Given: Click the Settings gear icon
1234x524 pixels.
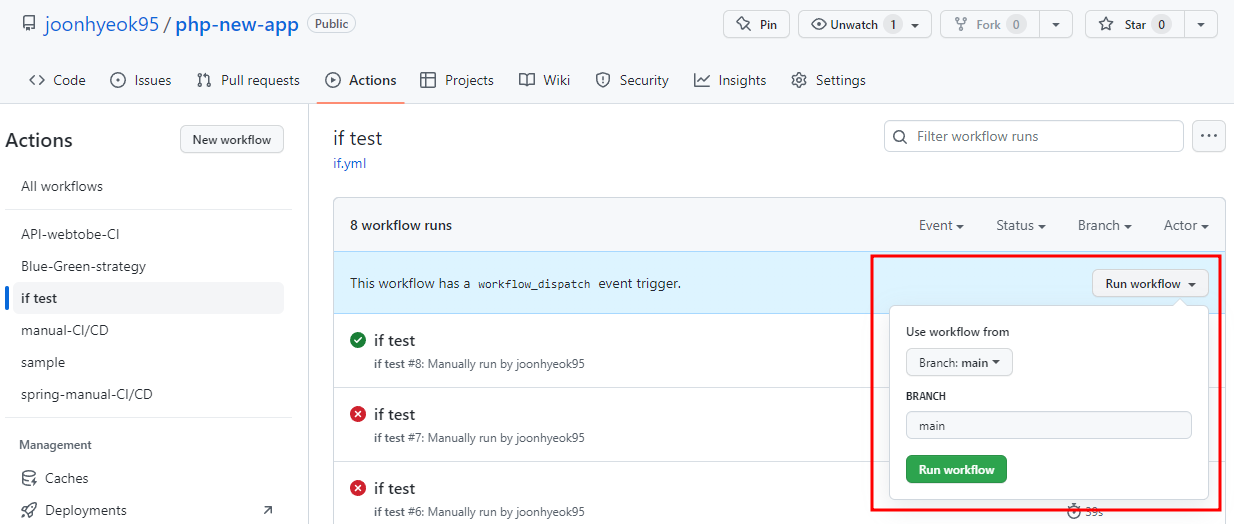Looking at the screenshot, I should [799, 80].
